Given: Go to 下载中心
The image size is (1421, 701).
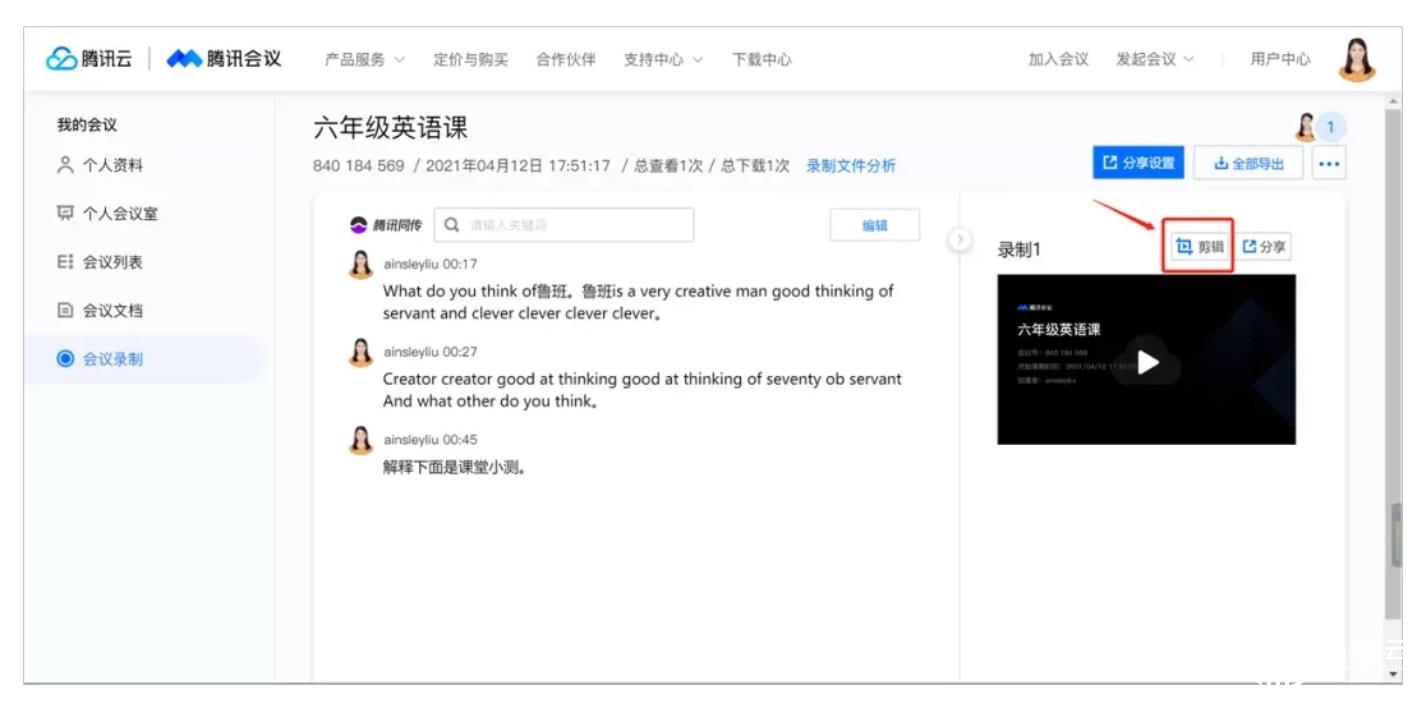Looking at the screenshot, I should pos(761,60).
